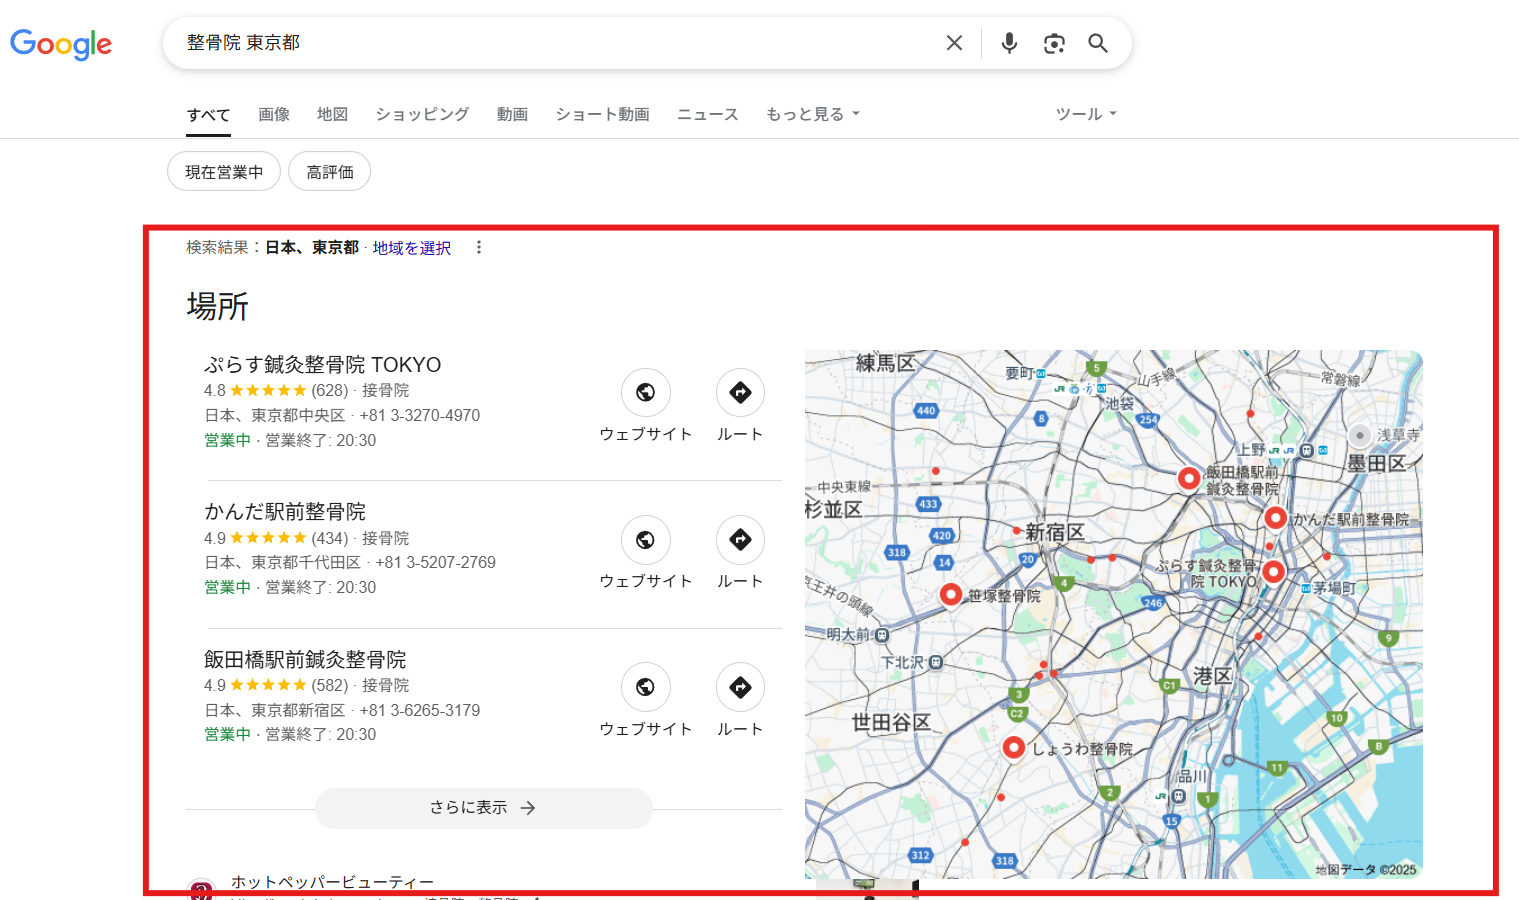Clear the search box with the X icon
This screenshot has height=900, width=1519.
[x=954, y=43]
